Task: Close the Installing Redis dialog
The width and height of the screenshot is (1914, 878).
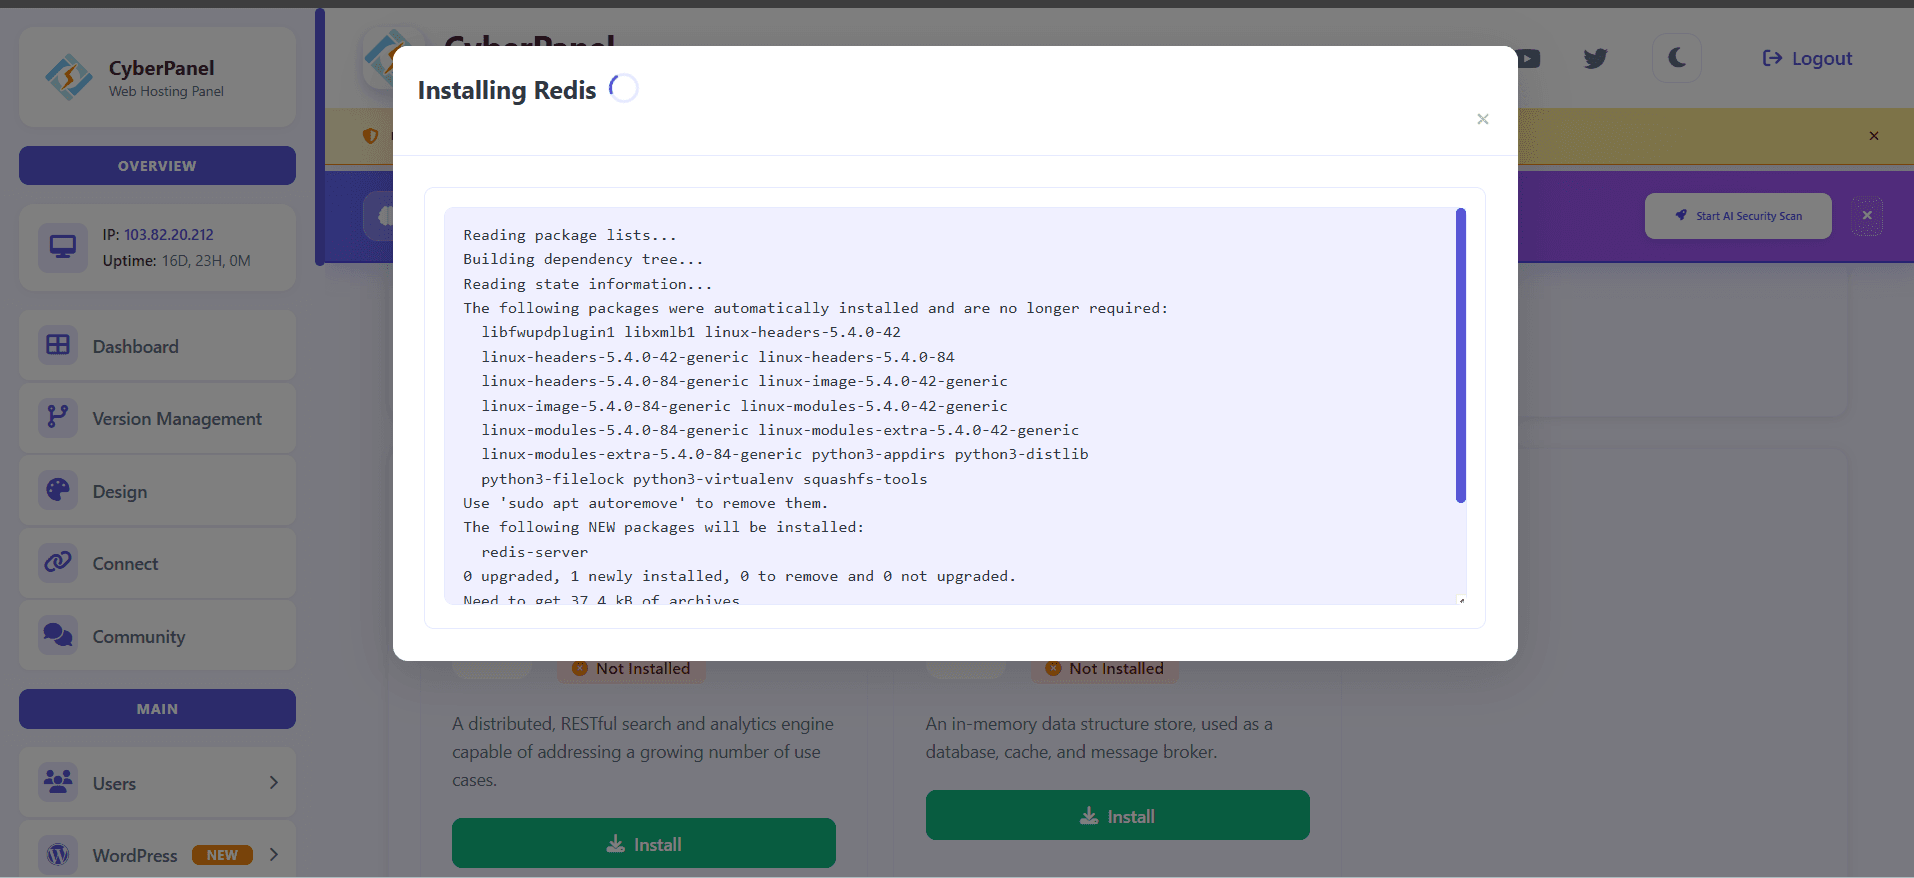Action: [x=1483, y=120]
